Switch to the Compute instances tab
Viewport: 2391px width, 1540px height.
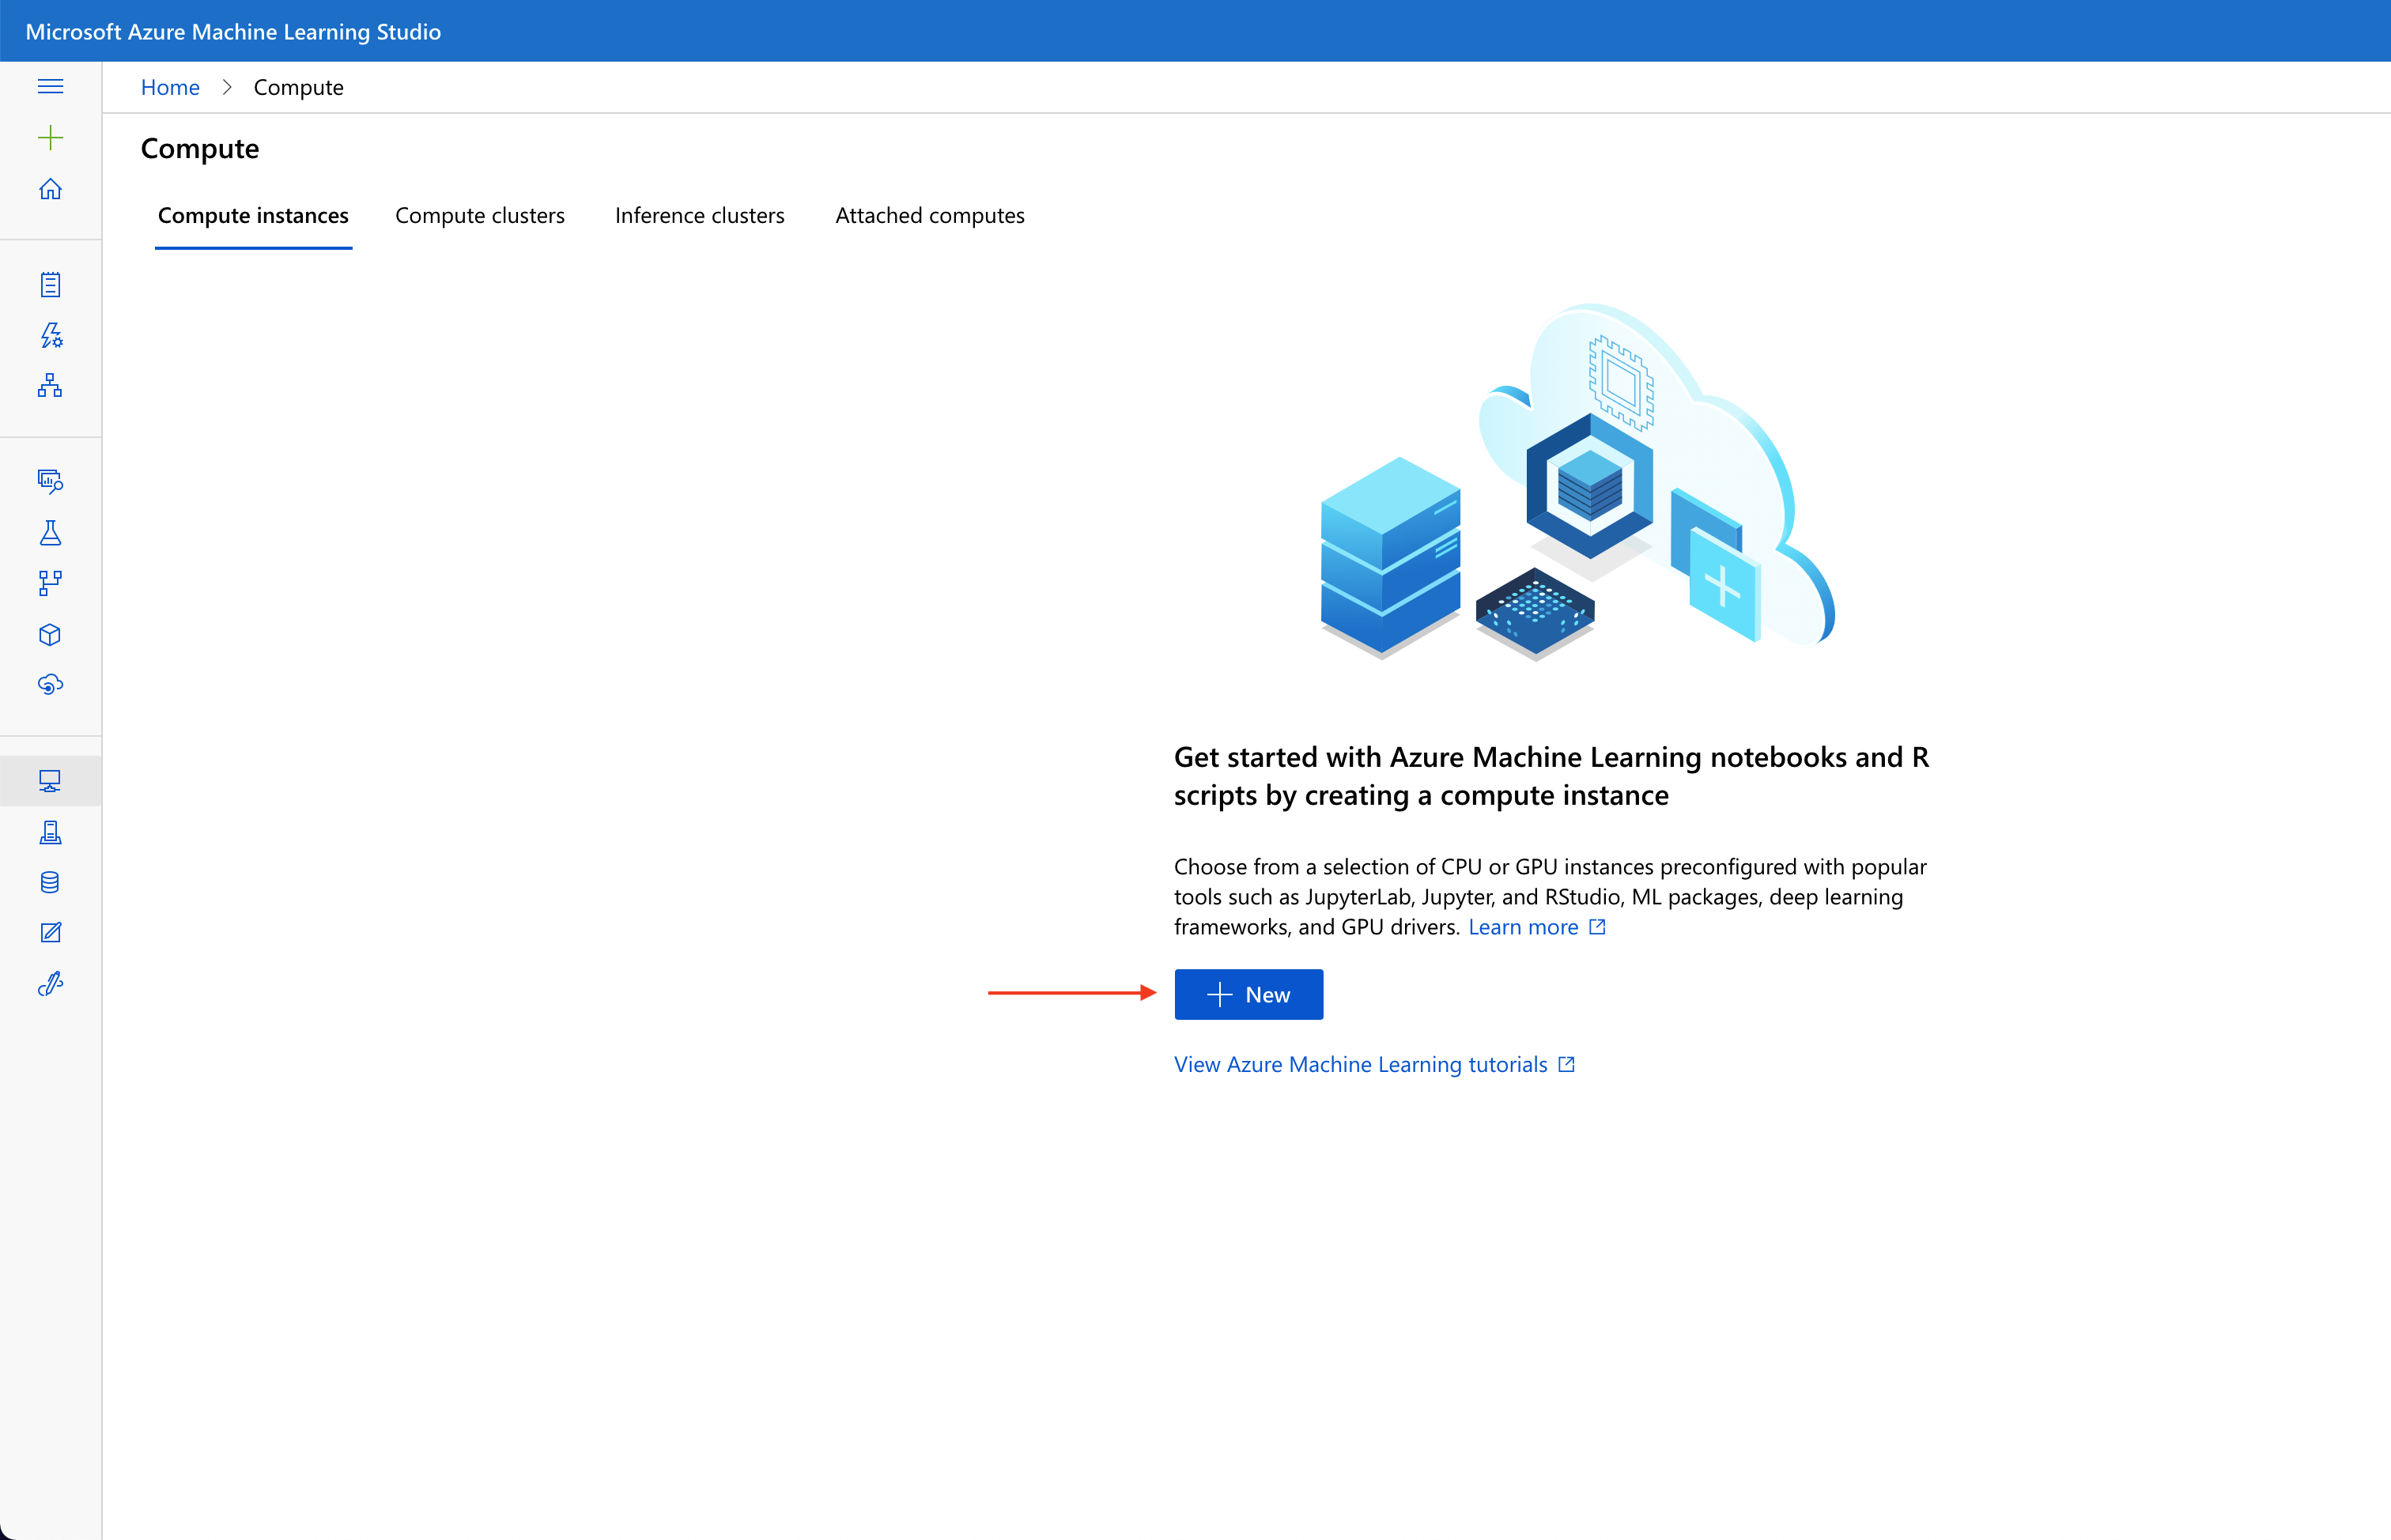pyautogui.click(x=253, y=215)
